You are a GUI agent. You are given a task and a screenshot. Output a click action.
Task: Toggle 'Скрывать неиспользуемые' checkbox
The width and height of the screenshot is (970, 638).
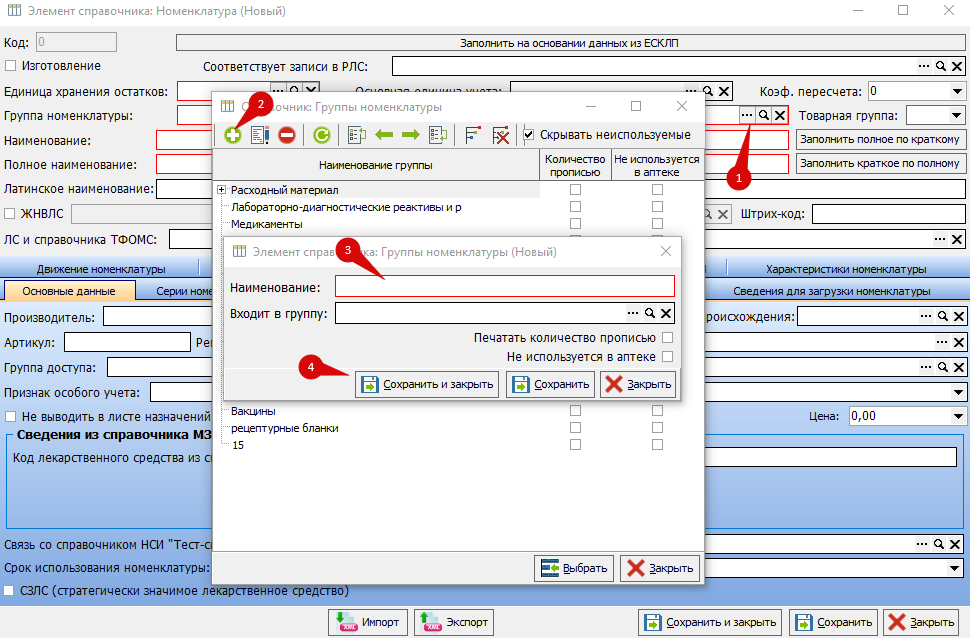click(529, 135)
